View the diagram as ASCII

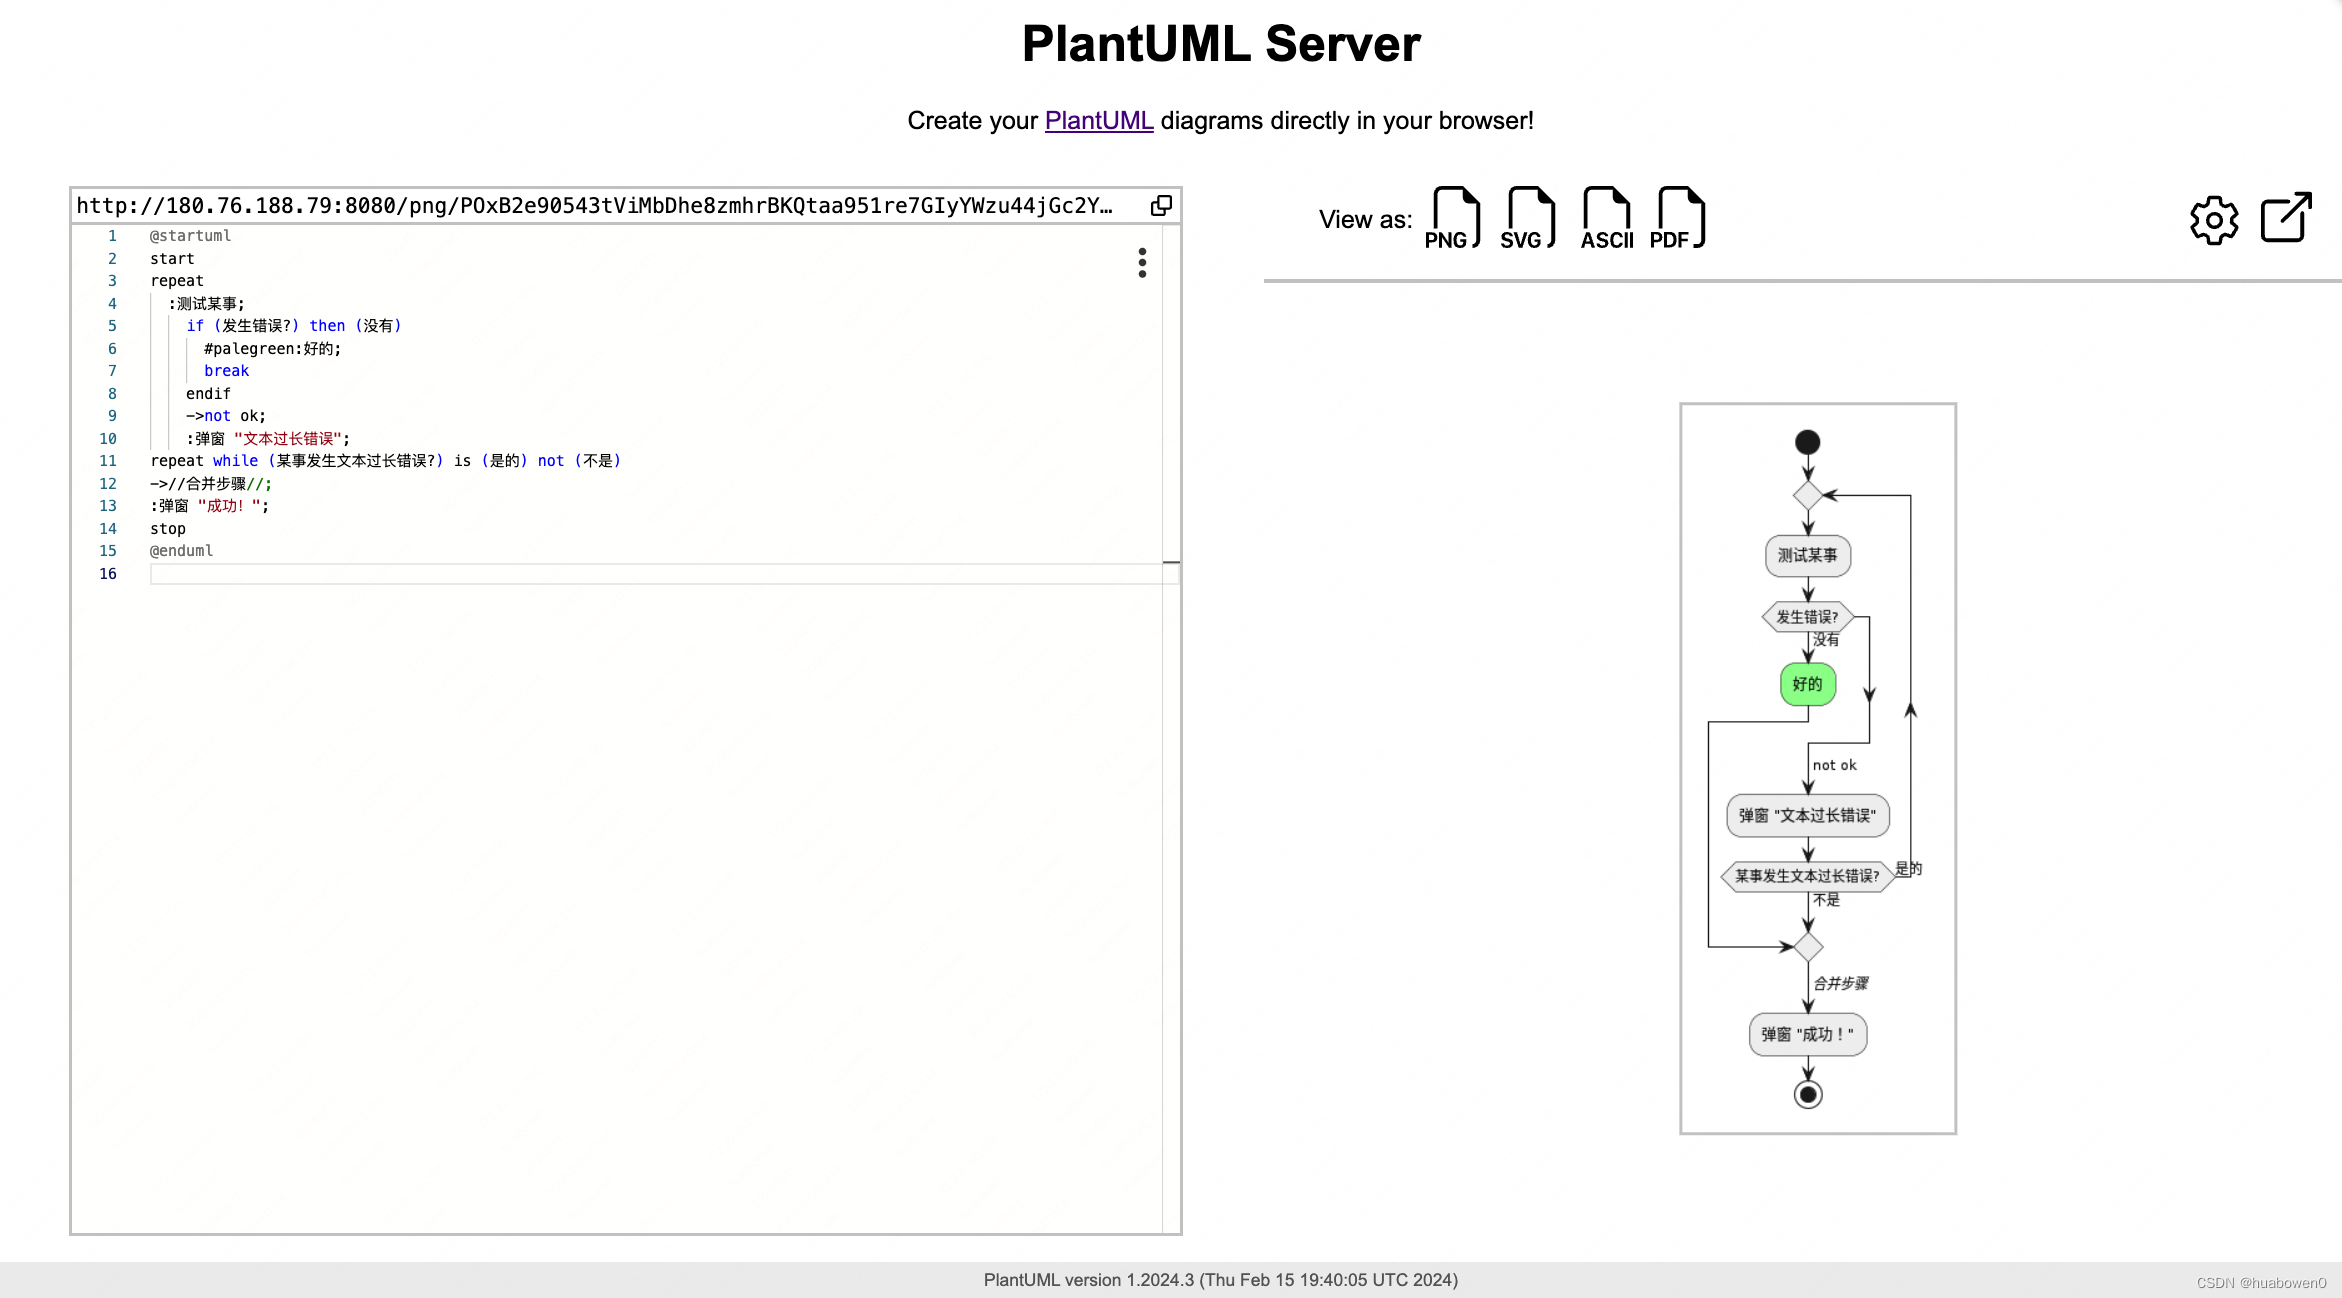point(1605,218)
